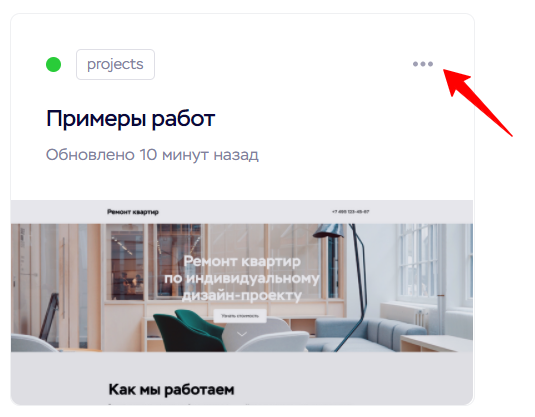Click the Обновлено 10 минут назад text
The height and width of the screenshot is (417, 535).
coord(152,155)
